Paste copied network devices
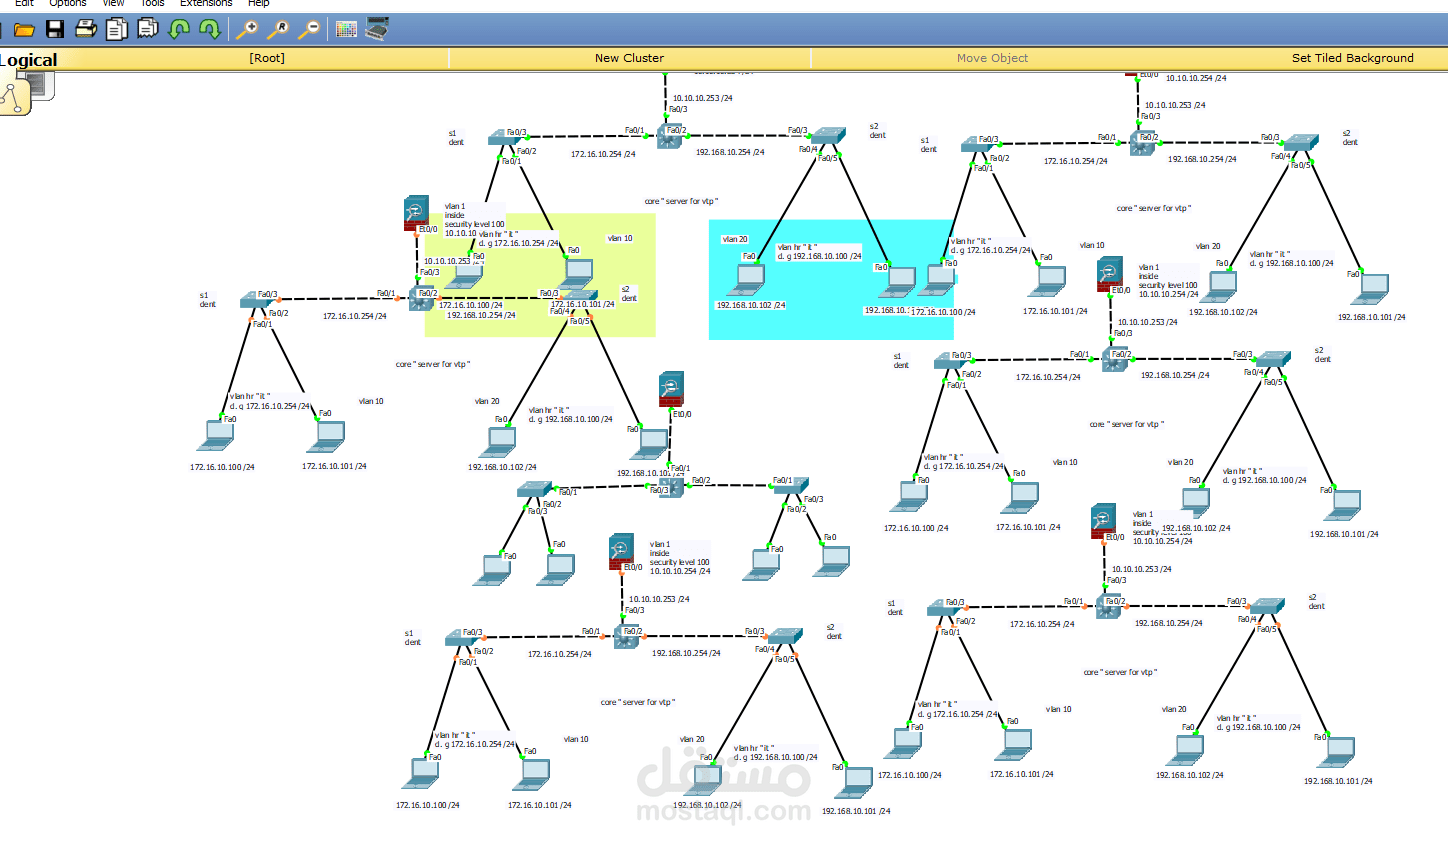 click(x=147, y=28)
